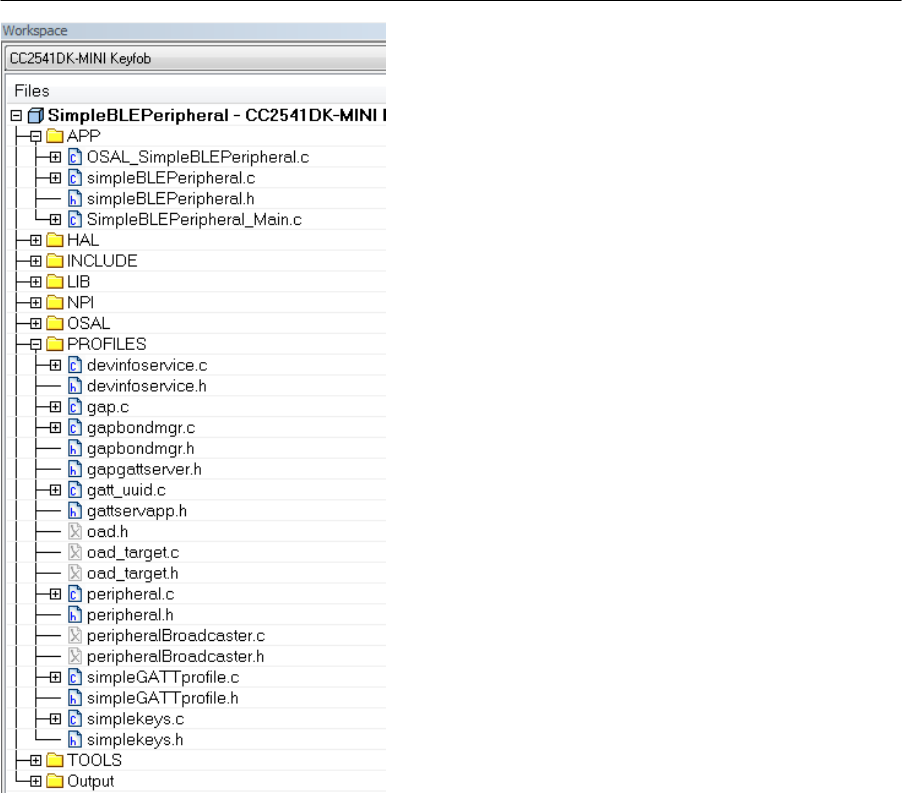Expand gap.c file node
The width and height of the screenshot is (902, 793).
coord(55,407)
